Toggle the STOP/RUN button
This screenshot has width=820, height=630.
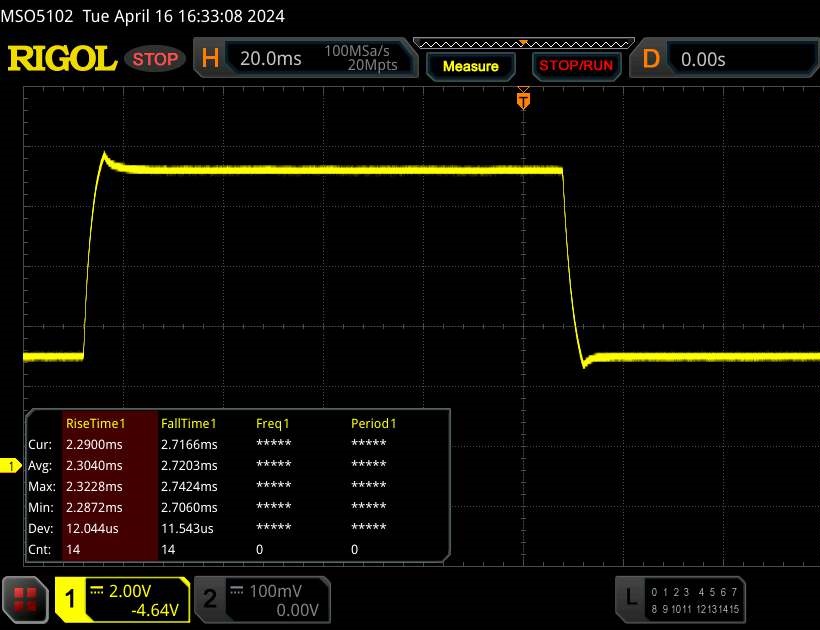point(576,66)
